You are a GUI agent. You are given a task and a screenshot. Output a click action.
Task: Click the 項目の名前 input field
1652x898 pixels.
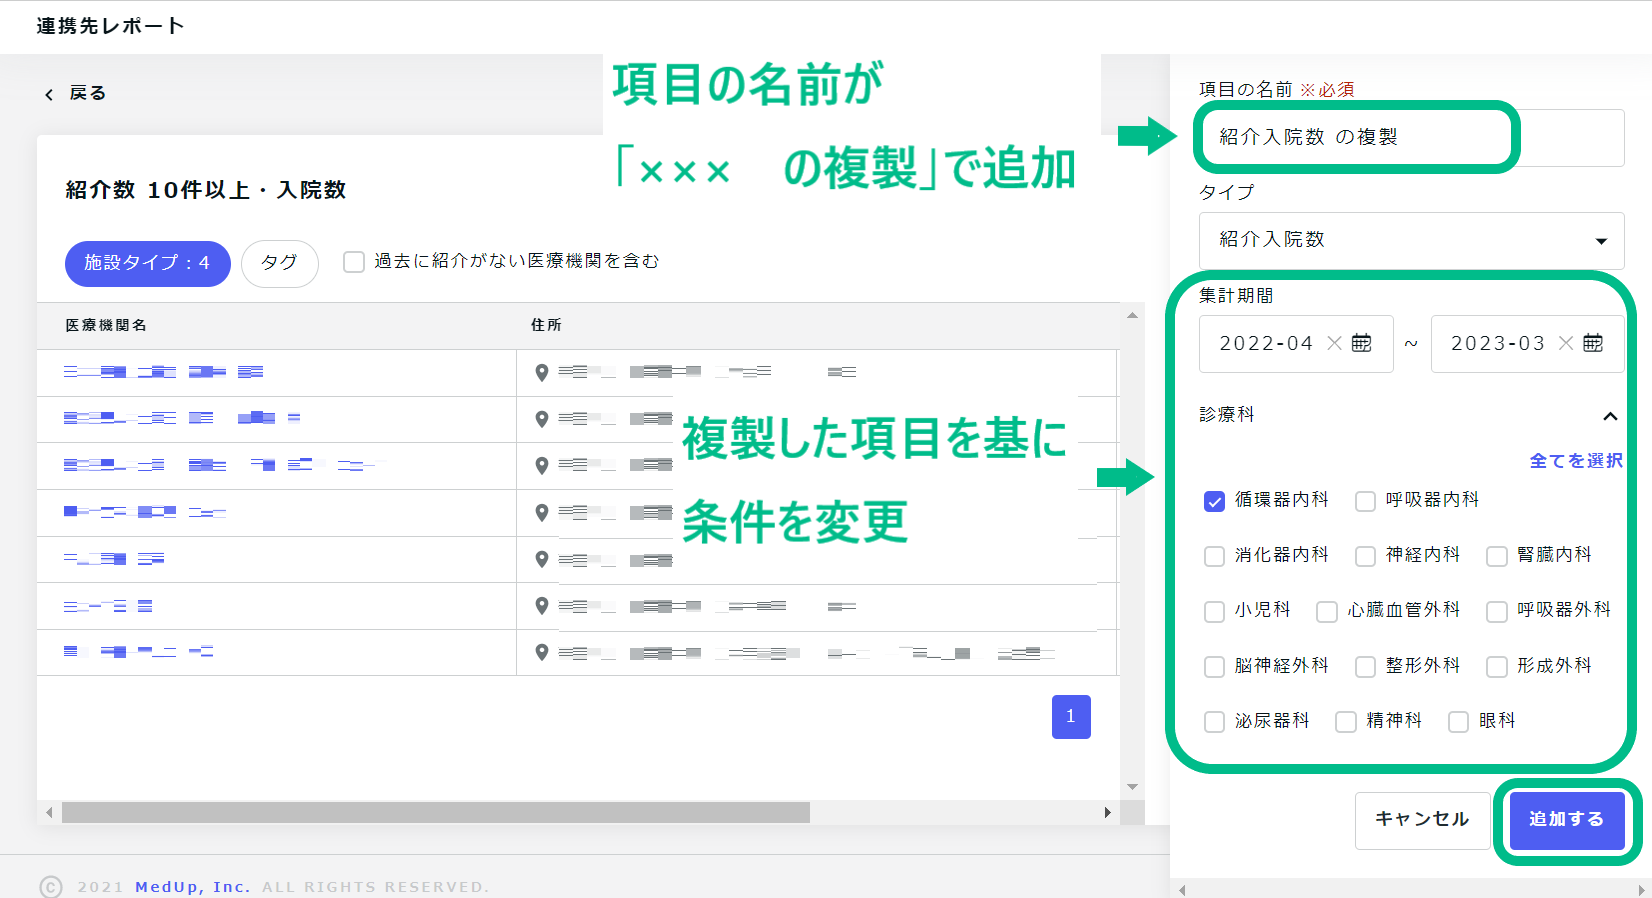pos(1411,138)
